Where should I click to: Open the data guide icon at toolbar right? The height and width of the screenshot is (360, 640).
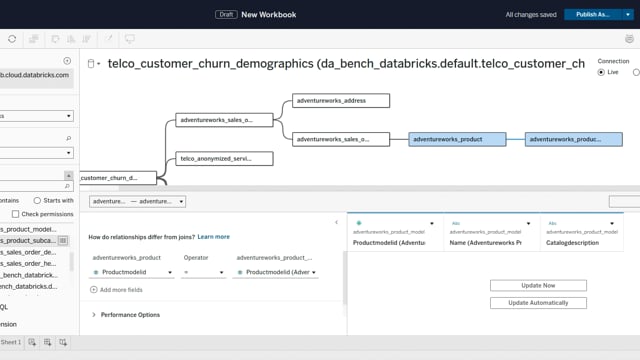pyautogui.click(x=629, y=39)
